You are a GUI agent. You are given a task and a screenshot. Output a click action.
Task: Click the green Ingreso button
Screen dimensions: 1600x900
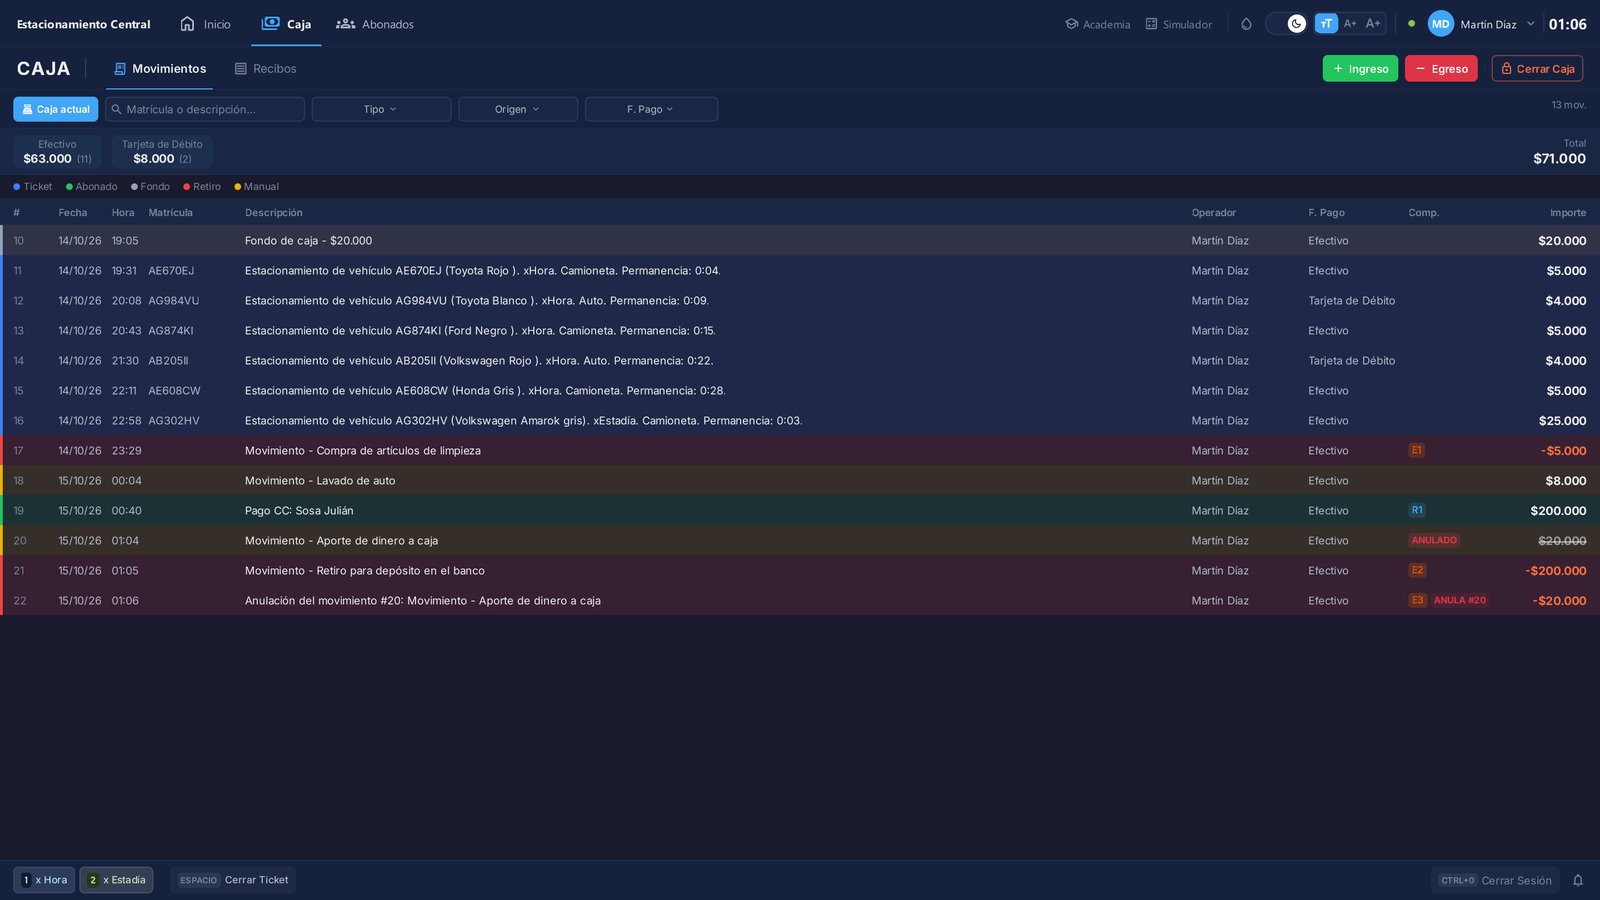(x=1360, y=69)
